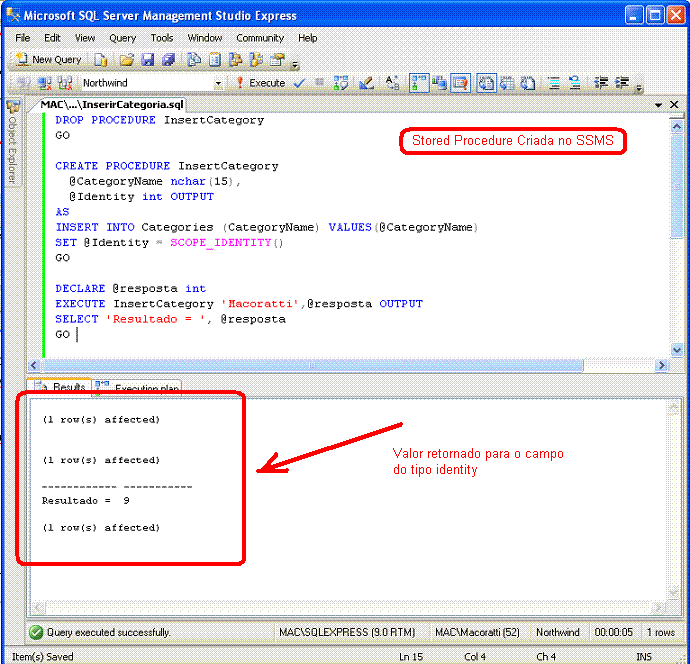Open the Window menu
Image resolution: width=690 pixels, height=664 pixels.
tap(205, 38)
